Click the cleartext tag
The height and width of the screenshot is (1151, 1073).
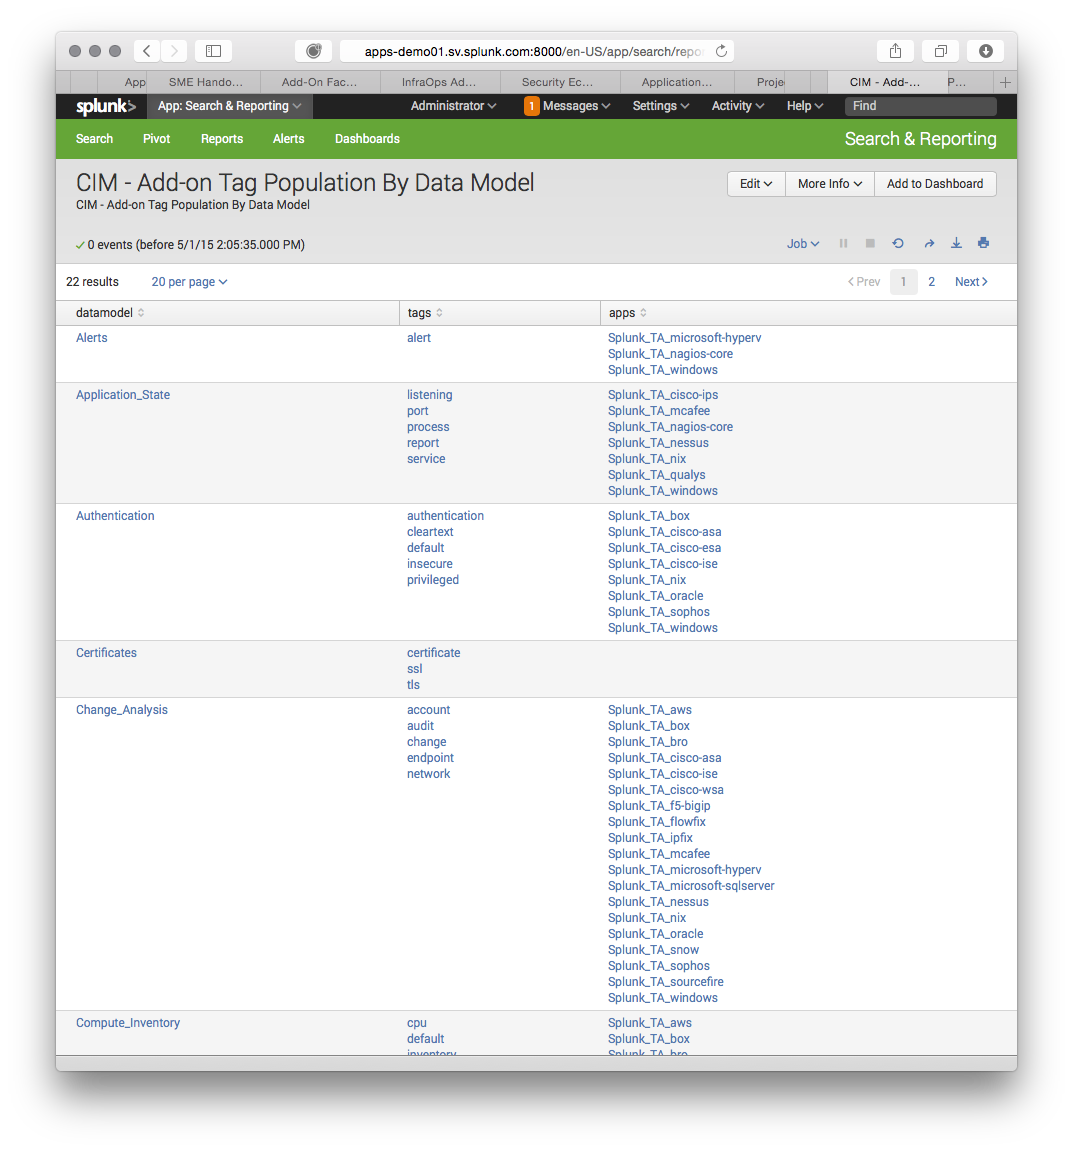tap(430, 532)
